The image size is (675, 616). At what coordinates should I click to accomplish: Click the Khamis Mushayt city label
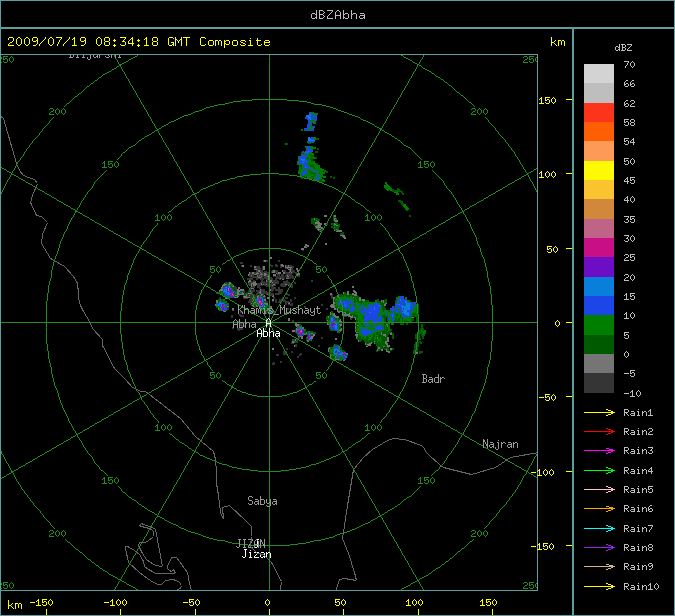click(279, 310)
